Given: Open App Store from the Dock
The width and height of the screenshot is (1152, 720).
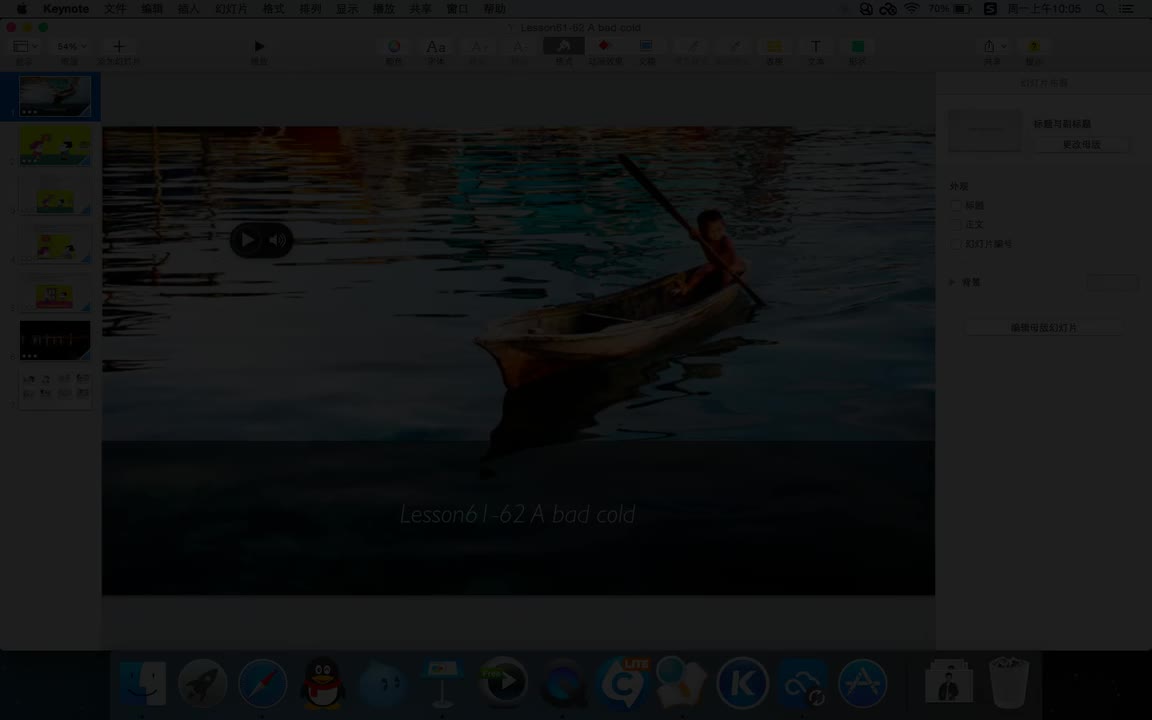Looking at the screenshot, I should pyautogui.click(x=862, y=683).
